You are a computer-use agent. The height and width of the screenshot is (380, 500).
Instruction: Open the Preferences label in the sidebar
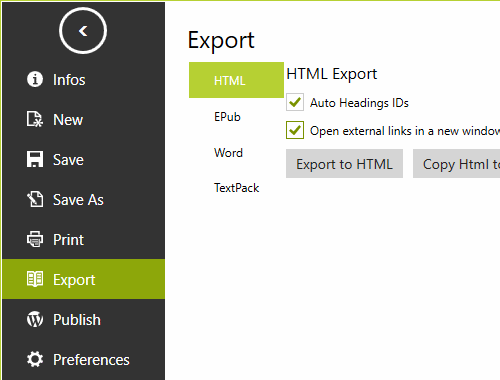click(91, 360)
